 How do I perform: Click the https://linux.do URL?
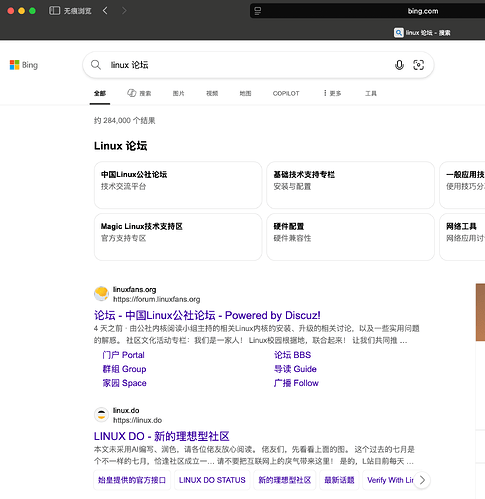(x=137, y=420)
